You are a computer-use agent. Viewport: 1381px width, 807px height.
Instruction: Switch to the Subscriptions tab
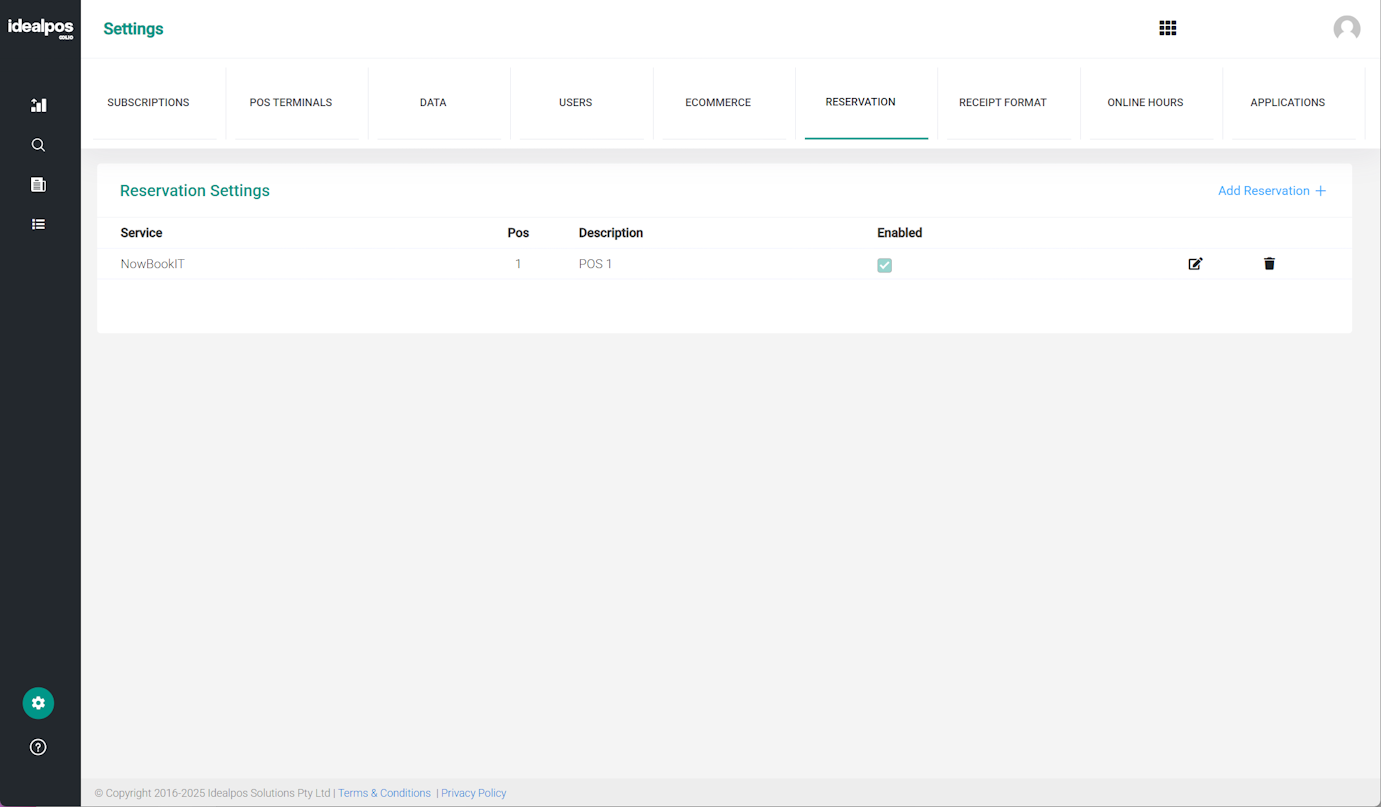(x=148, y=102)
